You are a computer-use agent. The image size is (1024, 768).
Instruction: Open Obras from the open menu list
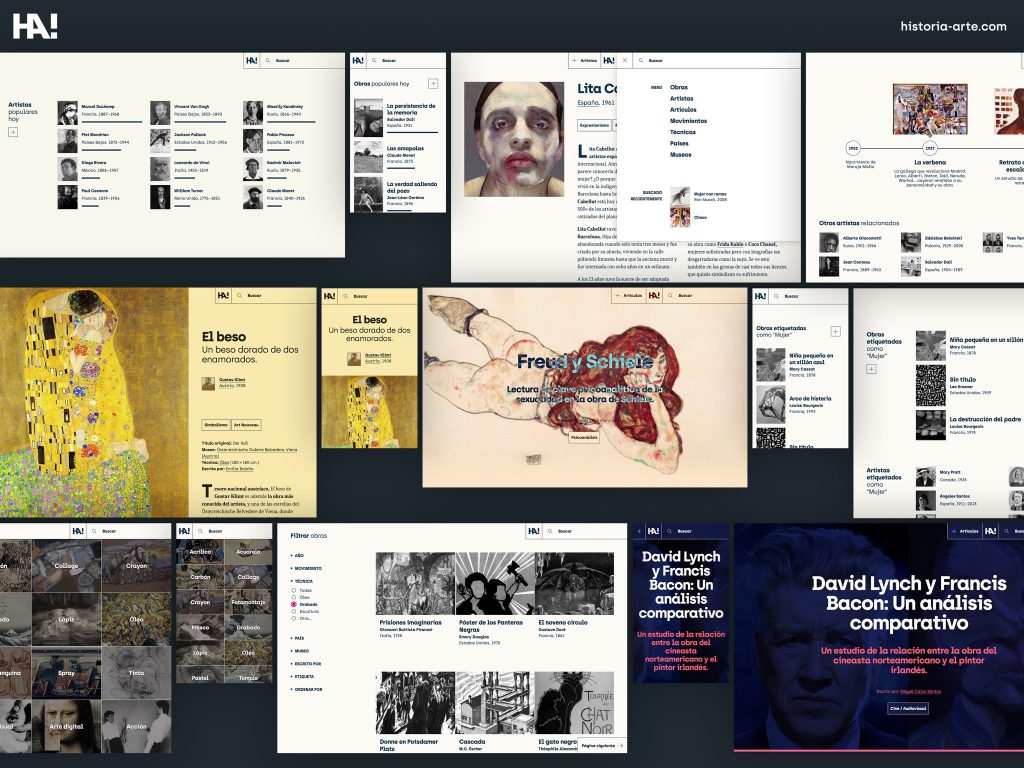click(x=679, y=87)
